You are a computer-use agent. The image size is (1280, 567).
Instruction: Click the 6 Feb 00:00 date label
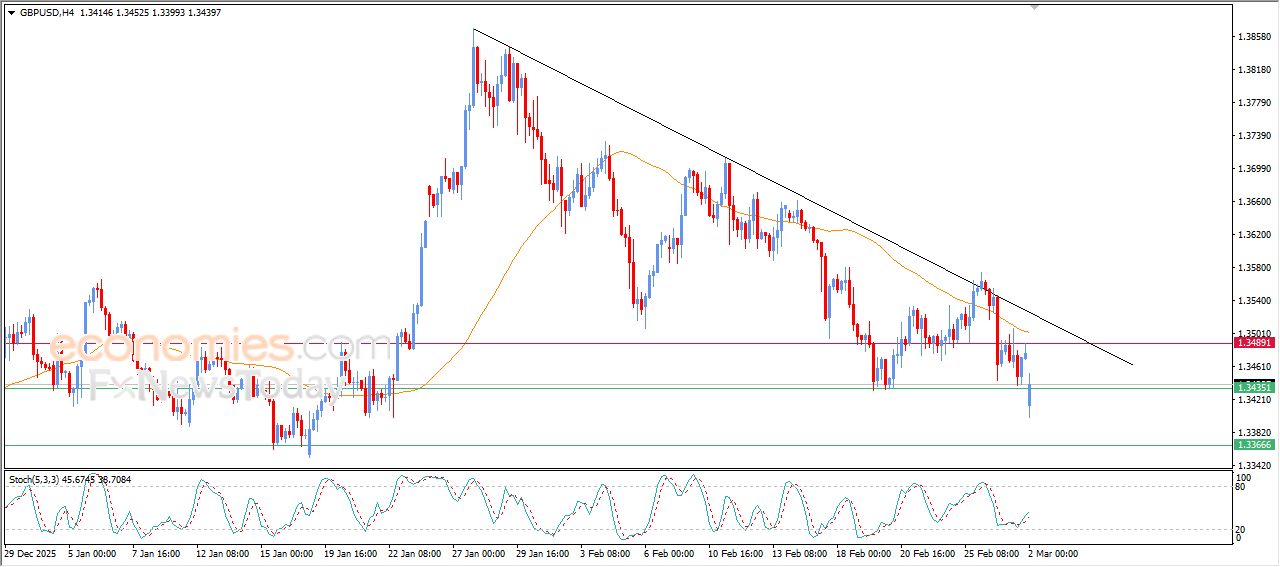click(x=669, y=553)
